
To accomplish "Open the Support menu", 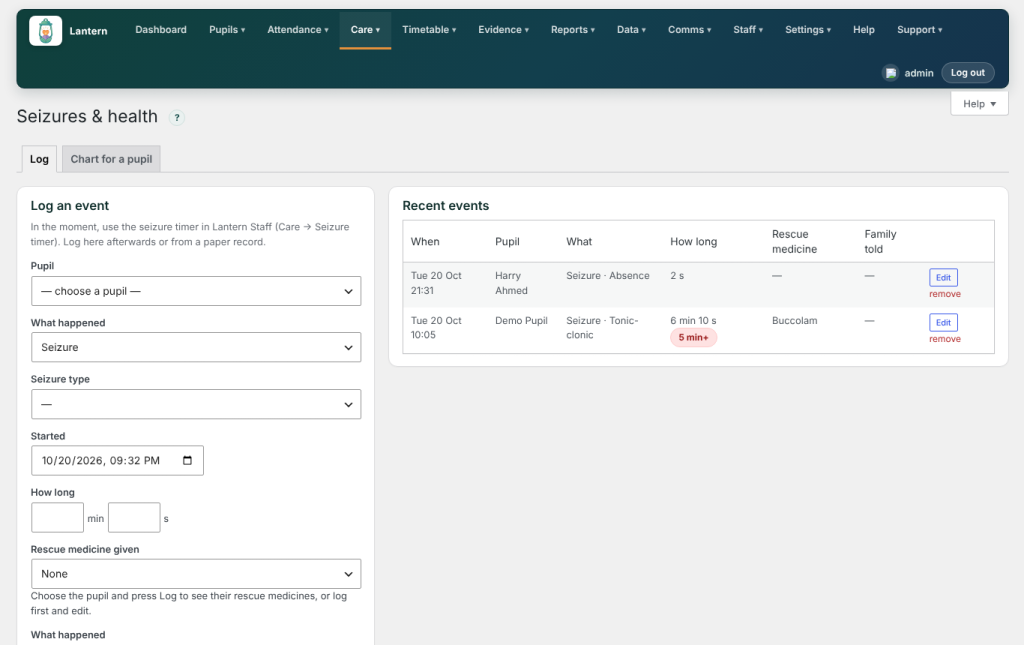I will pyautogui.click(x=920, y=29).
